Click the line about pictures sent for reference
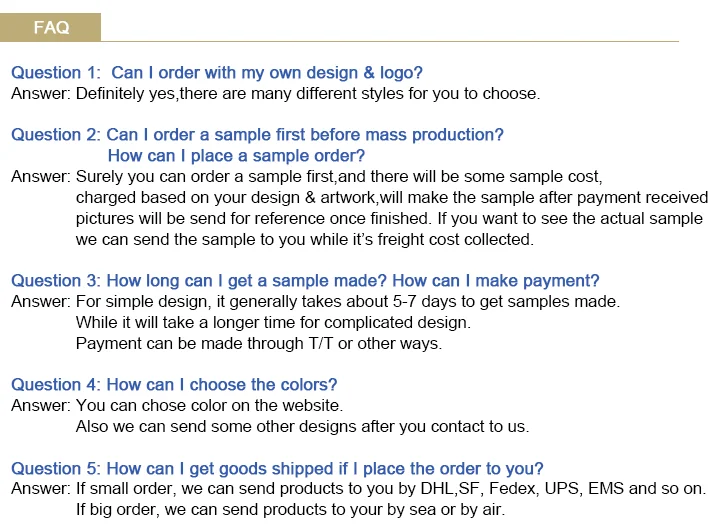Viewport: 723px width, 531px height. pyautogui.click(x=389, y=219)
